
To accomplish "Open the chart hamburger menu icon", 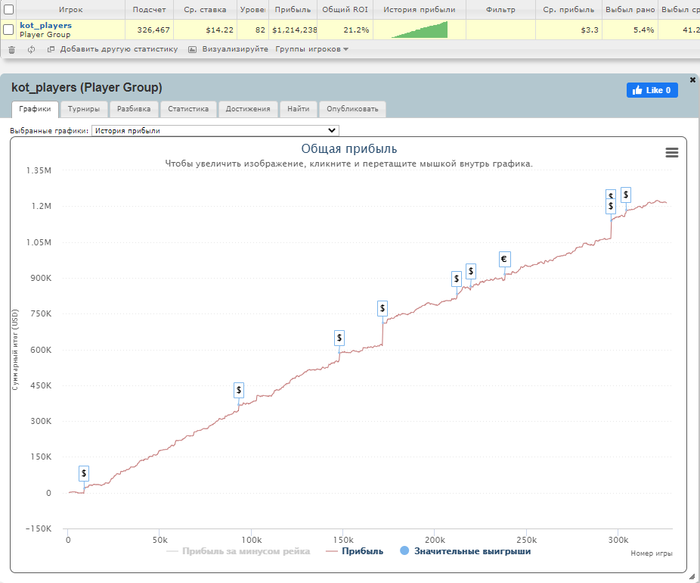I will (x=671, y=153).
